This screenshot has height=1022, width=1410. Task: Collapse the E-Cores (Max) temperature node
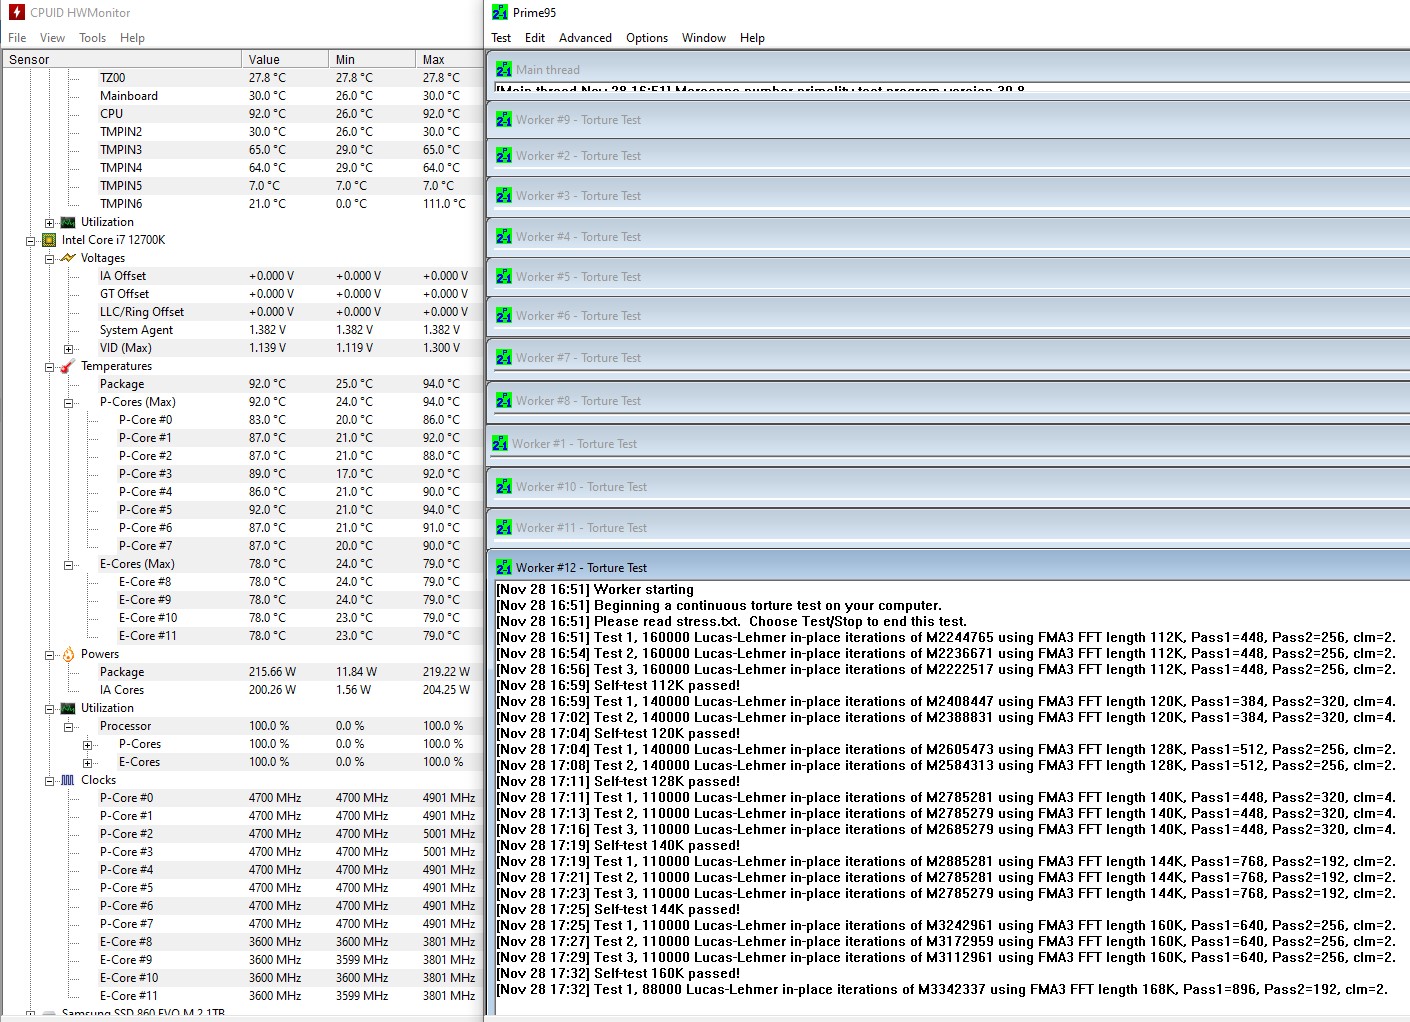pos(68,565)
